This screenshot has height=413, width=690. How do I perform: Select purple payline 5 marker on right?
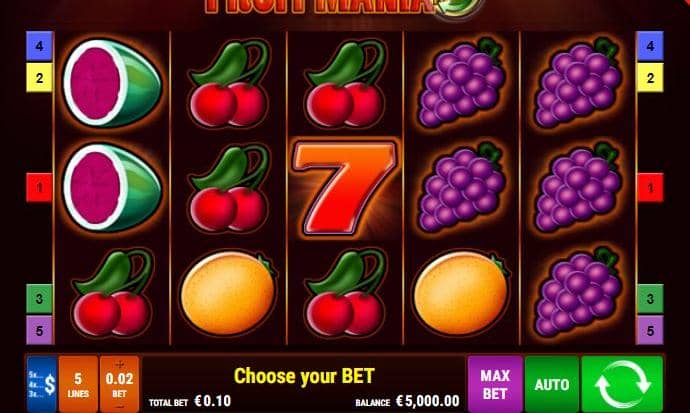pos(650,330)
